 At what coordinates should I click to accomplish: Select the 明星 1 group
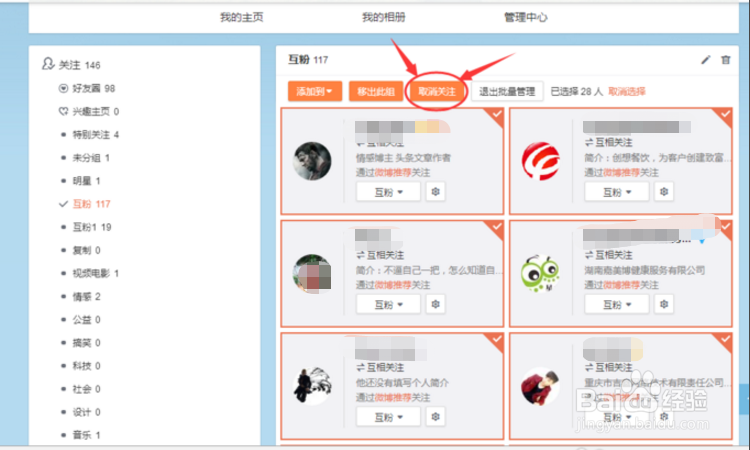pyautogui.click(x=86, y=181)
